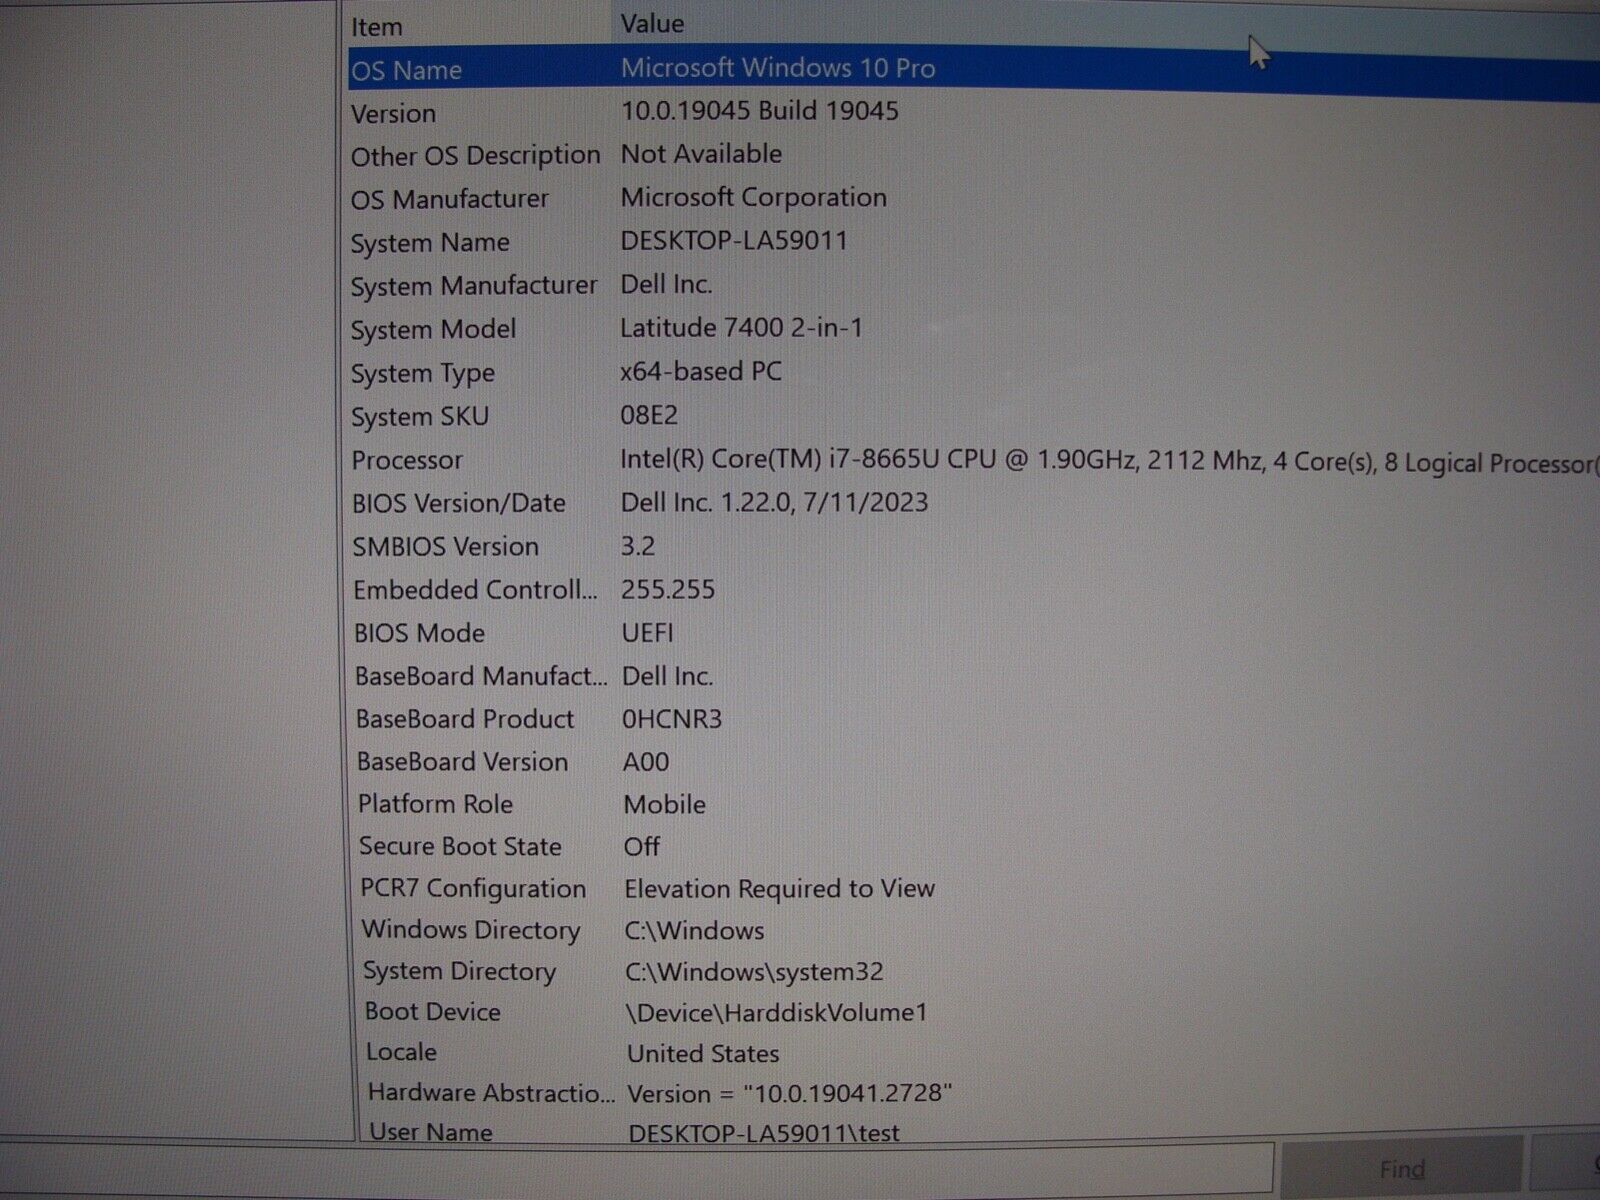The width and height of the screenshot is (1600, 1200).
Task: Select the highlighted OS Name row
Action: click(x=974, y=70)
